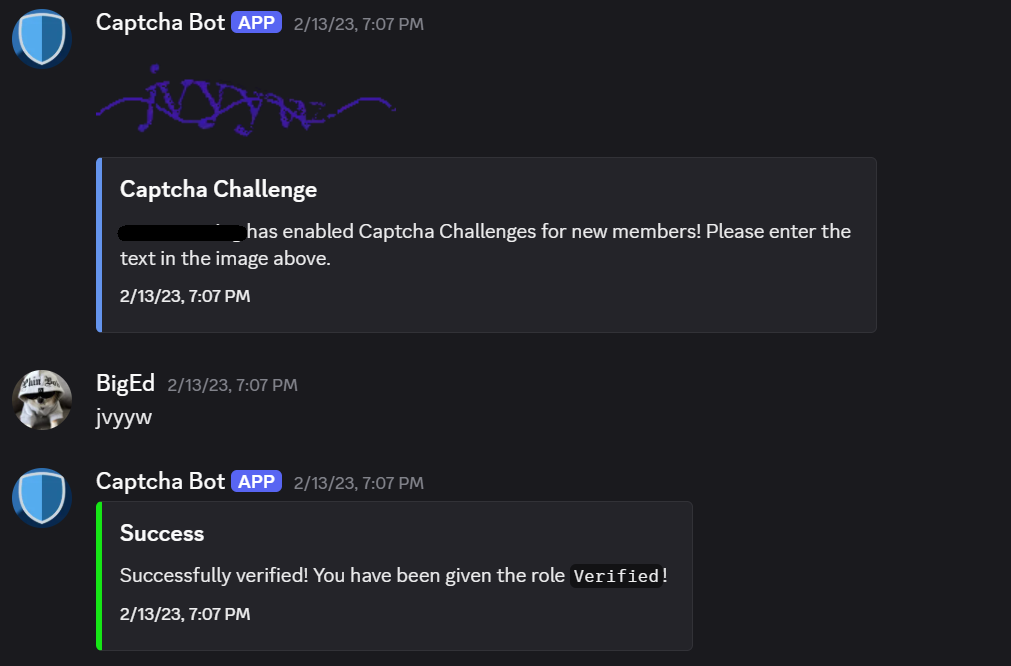Screen dimensions: 1011x666
Task: Click the timestamp next to BigEd's name
Action: (233, 385)
